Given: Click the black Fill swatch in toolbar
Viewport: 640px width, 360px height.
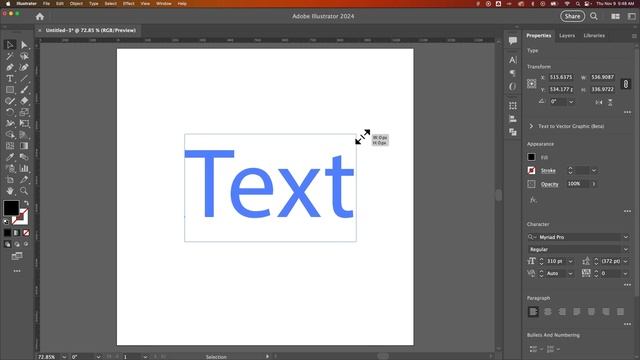Looking at the screenshot, I should click(11, 208).
